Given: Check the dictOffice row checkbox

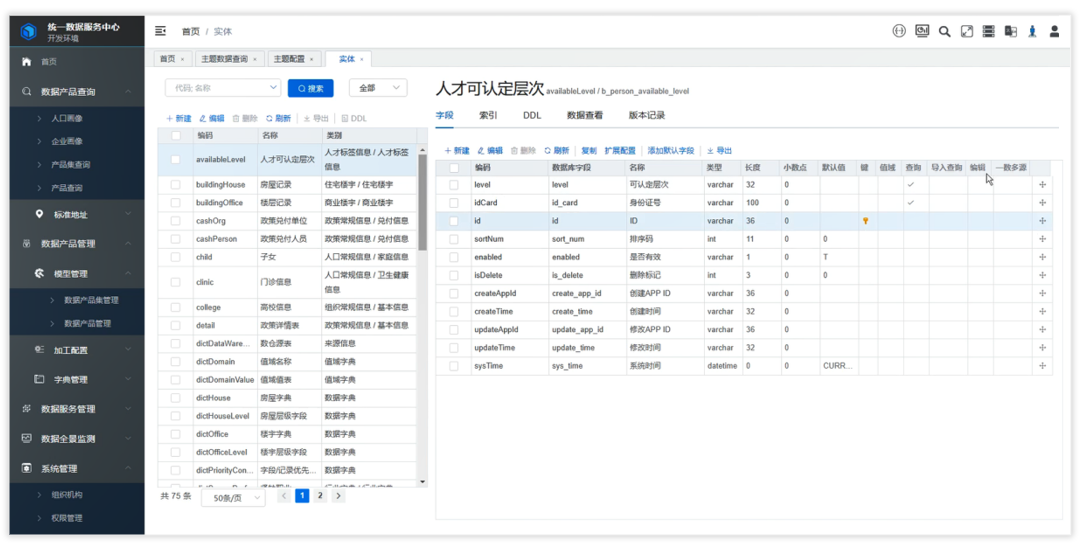Looking at the screenshot, I should coord(176,434).
